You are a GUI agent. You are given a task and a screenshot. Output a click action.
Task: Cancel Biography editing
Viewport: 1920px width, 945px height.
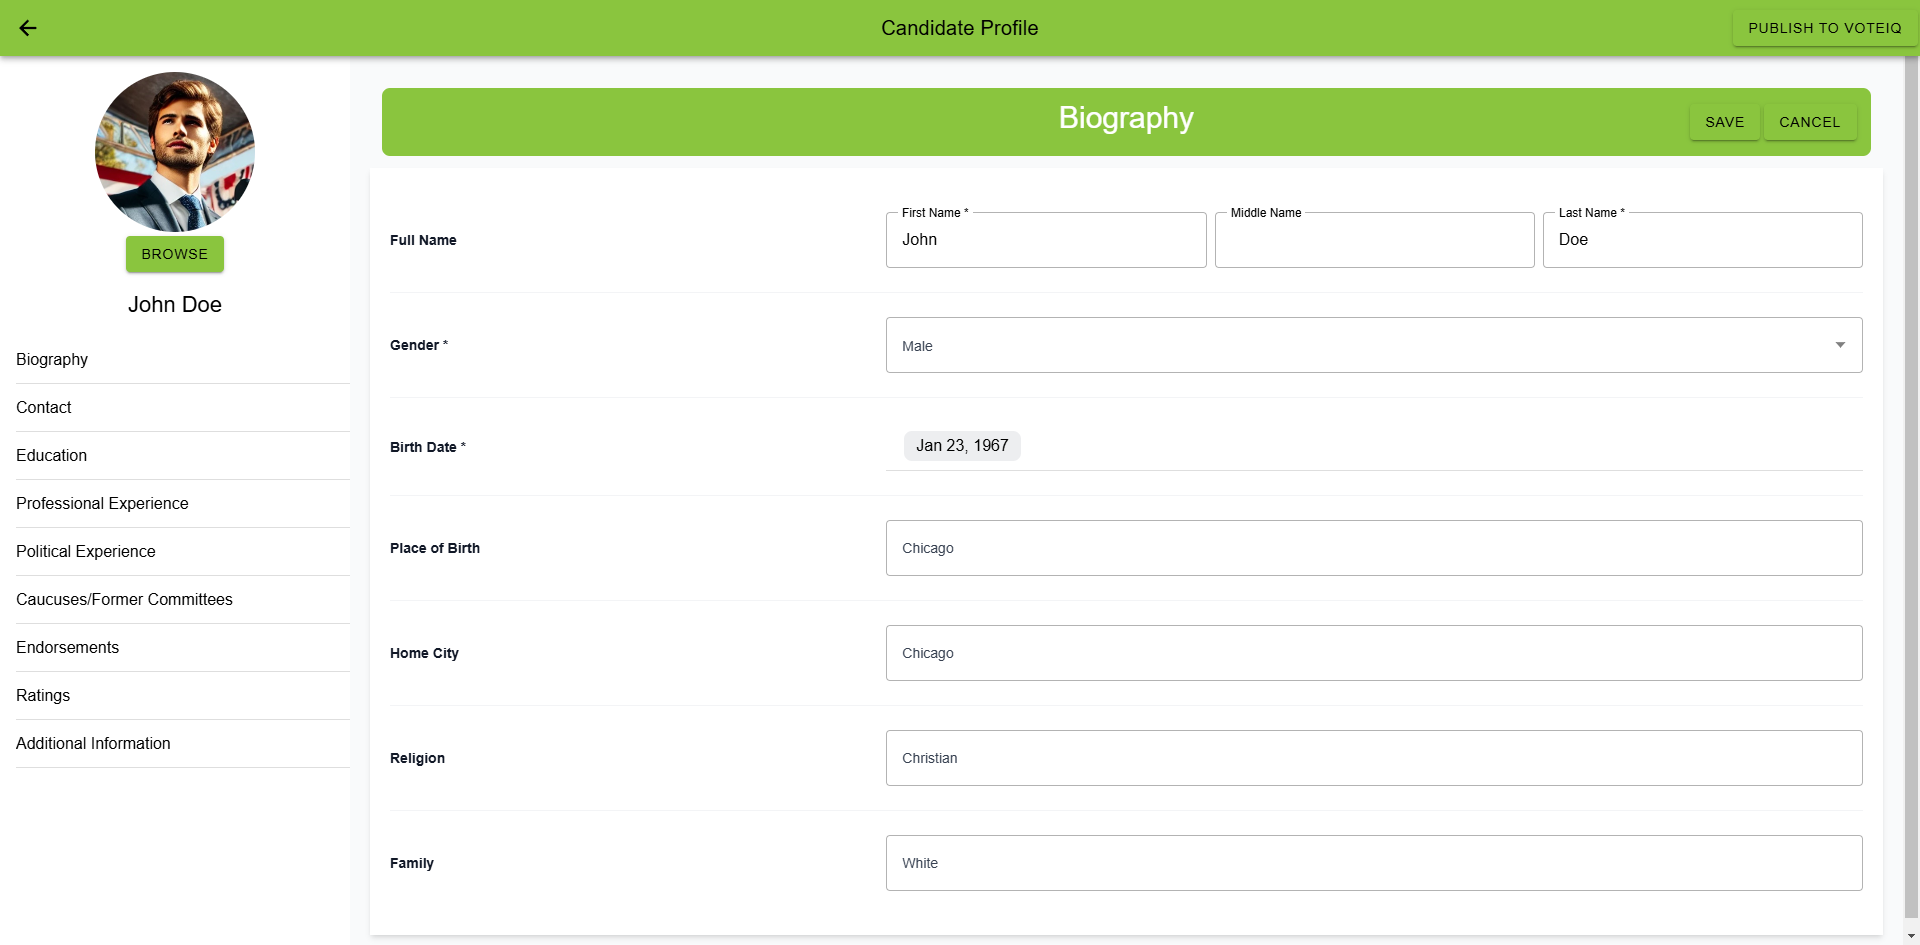[x=1809, y=122]
